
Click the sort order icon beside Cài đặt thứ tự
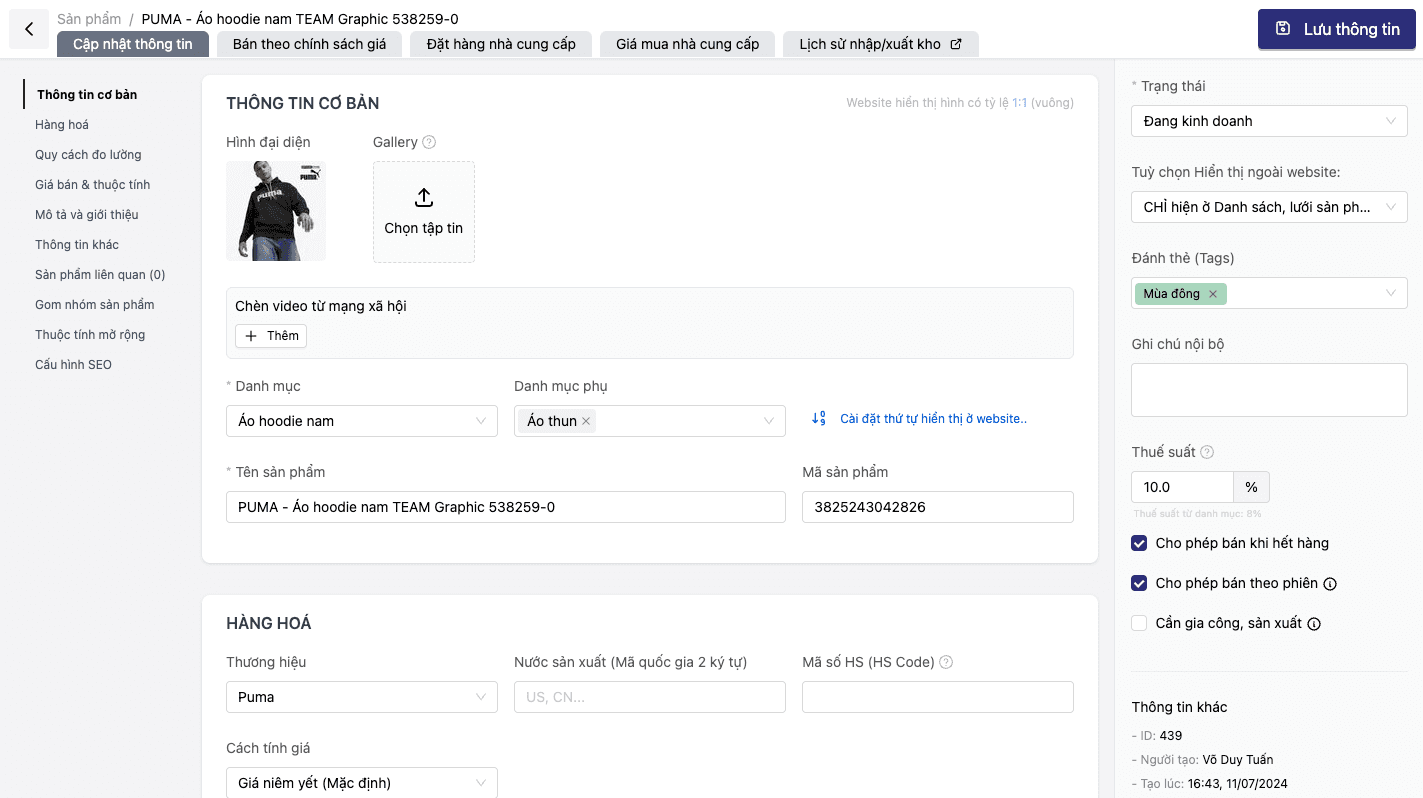[x=819, y=419]
